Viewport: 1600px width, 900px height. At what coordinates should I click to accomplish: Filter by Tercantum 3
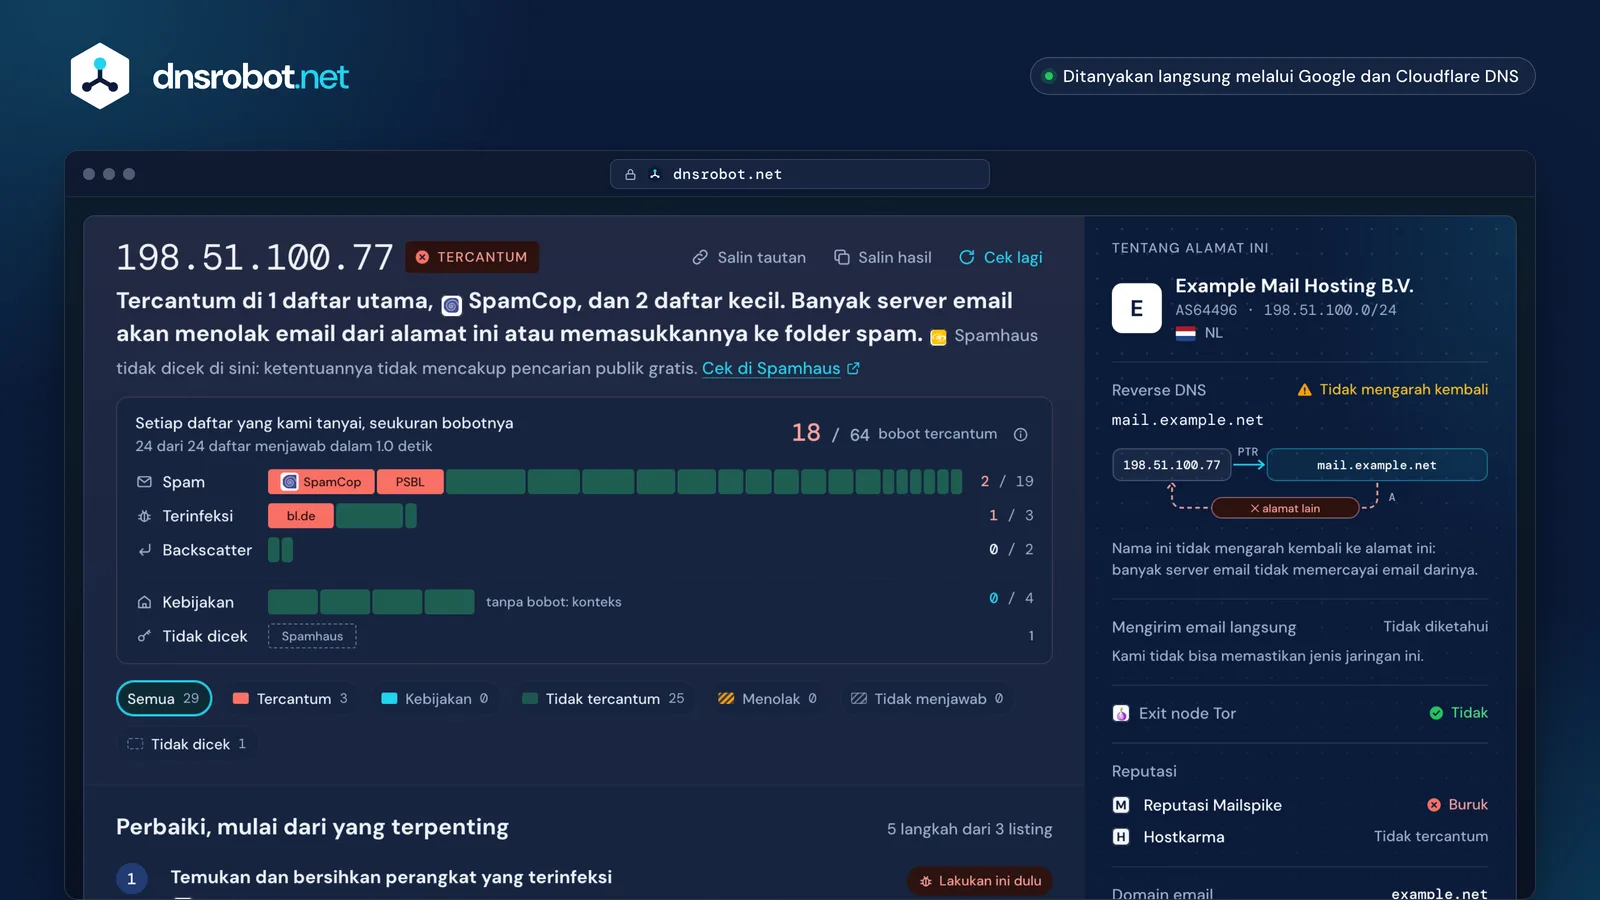coord(290,699)
